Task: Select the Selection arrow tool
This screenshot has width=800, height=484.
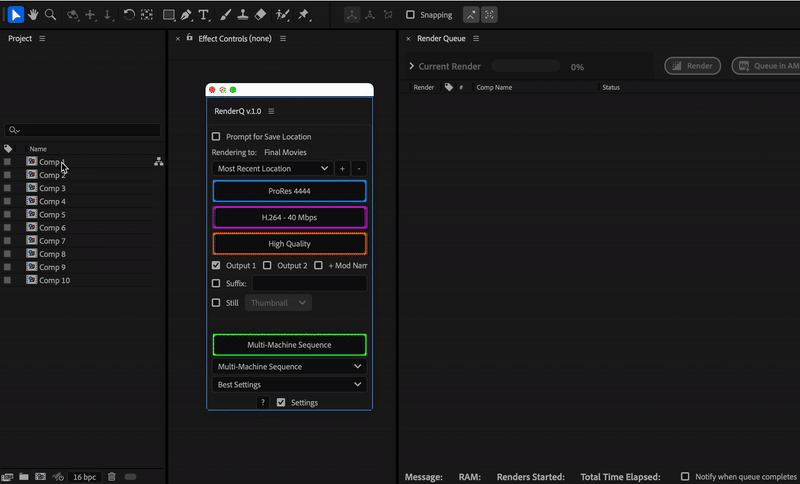Action: 16,15
